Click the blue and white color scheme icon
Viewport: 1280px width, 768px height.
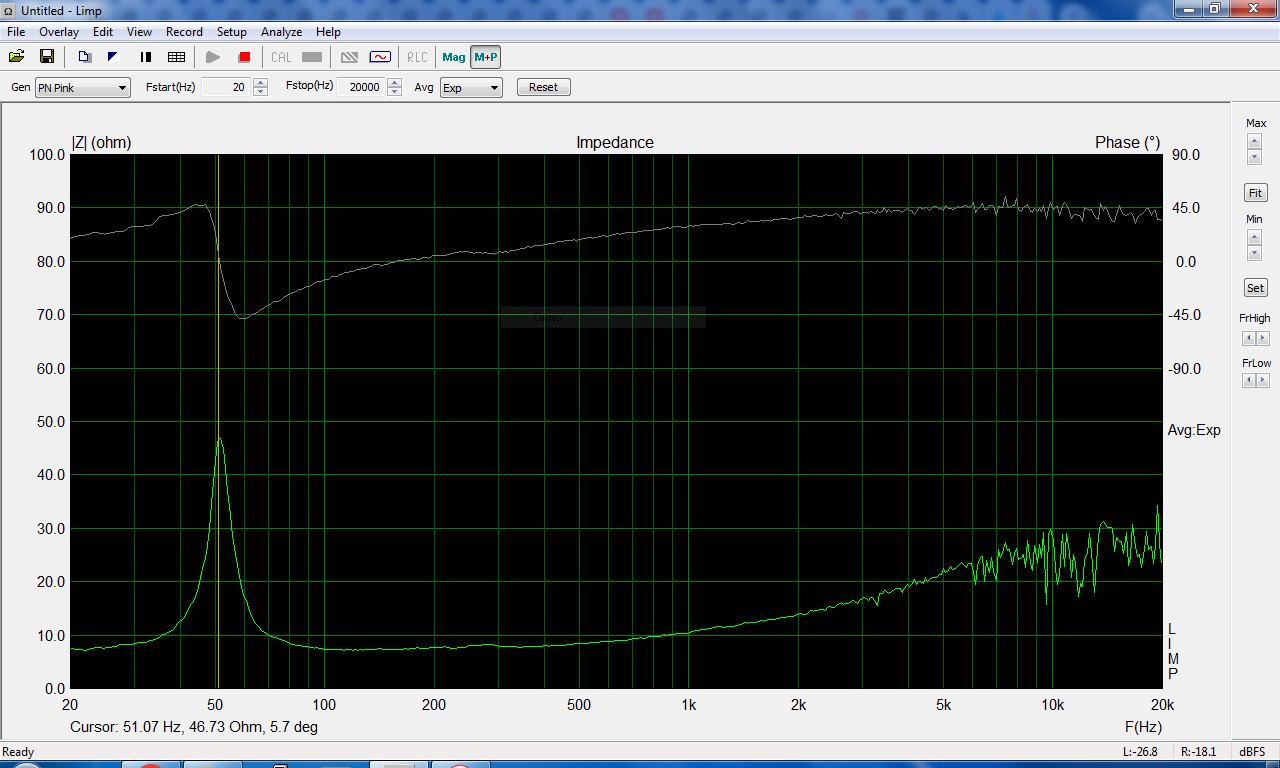[113, 57]
